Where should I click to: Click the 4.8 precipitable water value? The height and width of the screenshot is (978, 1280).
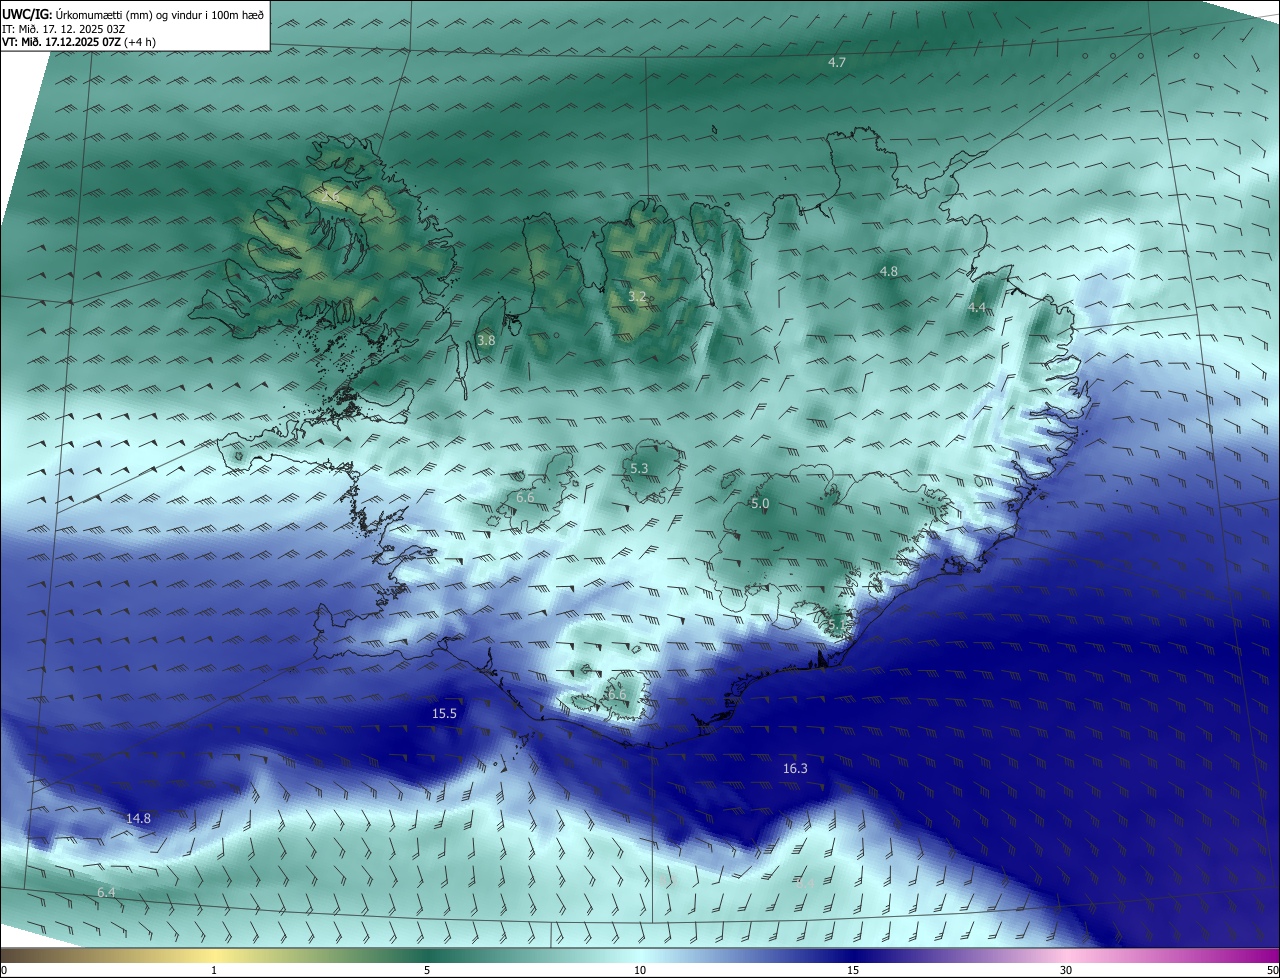click(x=888, y=272)
